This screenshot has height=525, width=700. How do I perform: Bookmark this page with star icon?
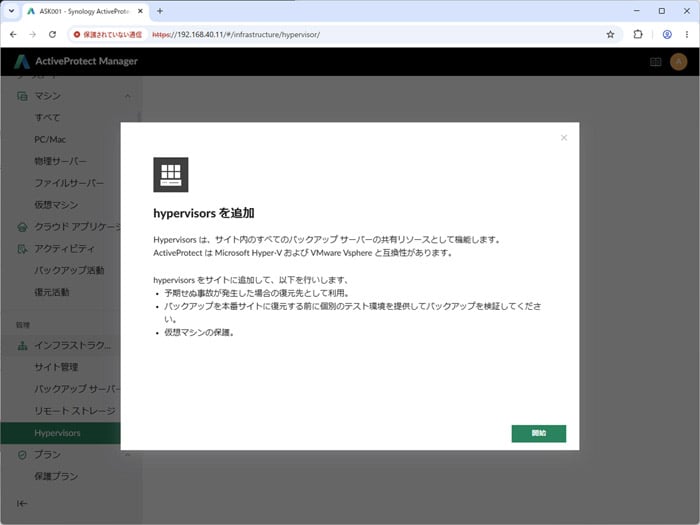610,34
